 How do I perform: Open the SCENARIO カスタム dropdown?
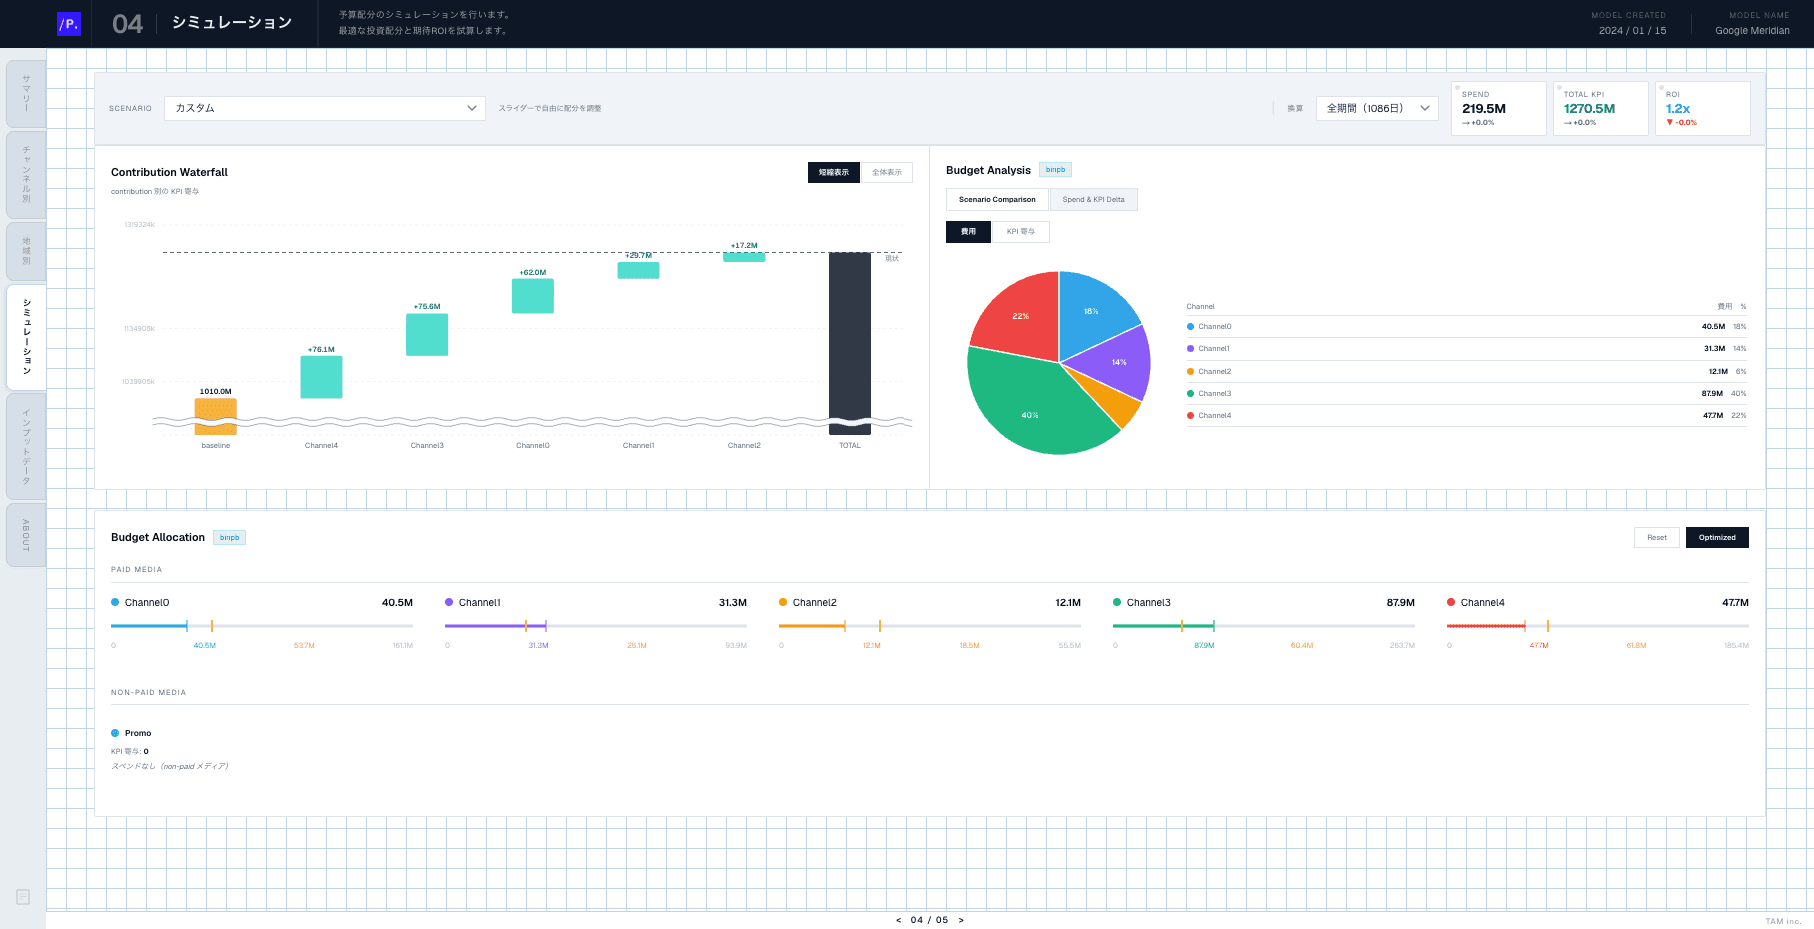325,108
